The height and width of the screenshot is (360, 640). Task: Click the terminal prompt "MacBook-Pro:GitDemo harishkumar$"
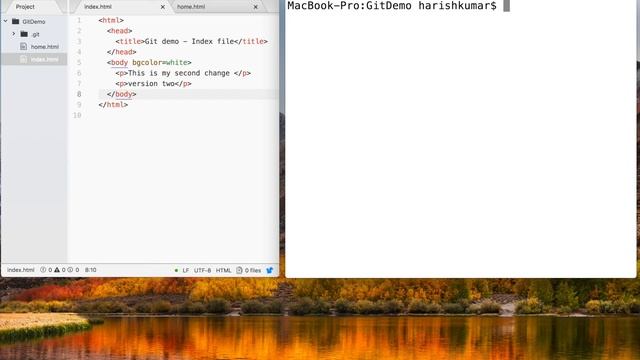392,6
